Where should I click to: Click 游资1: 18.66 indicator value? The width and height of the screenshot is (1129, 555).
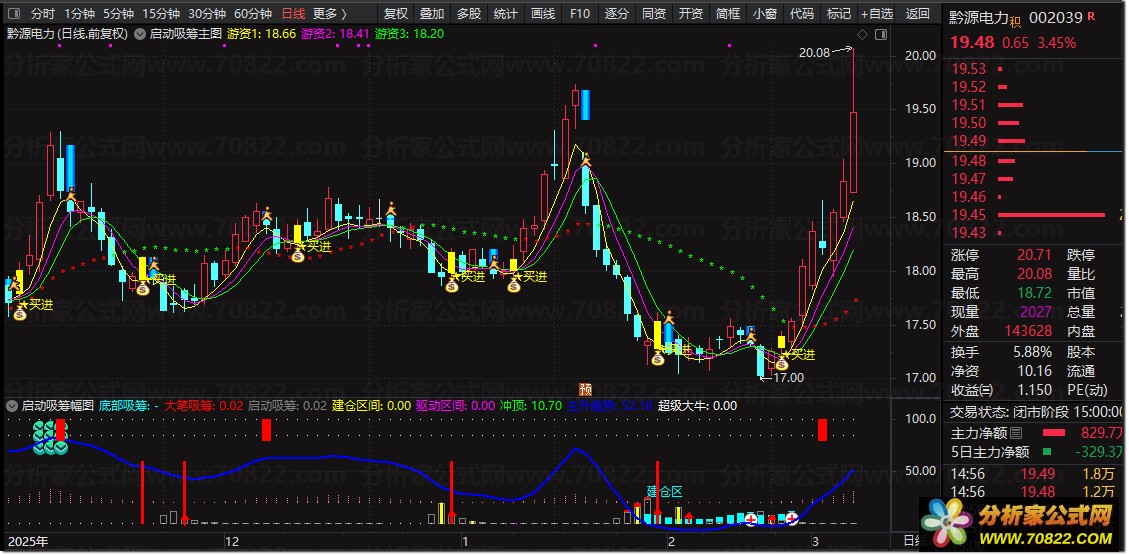coord(261,33)
